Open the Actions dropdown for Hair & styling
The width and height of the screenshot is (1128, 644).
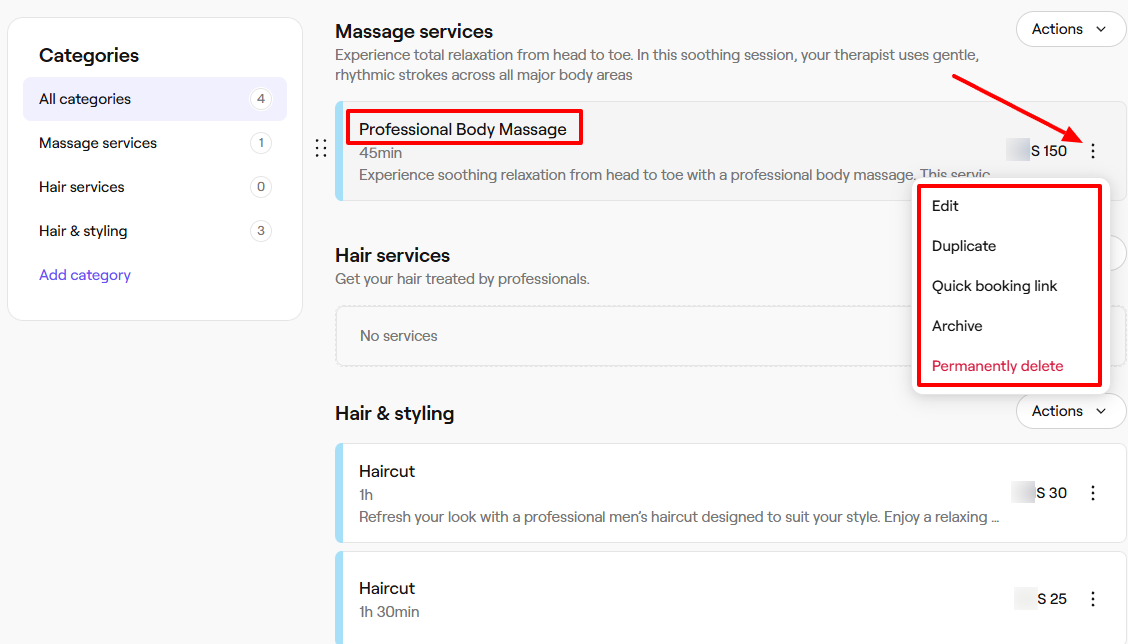point(1070,411)
